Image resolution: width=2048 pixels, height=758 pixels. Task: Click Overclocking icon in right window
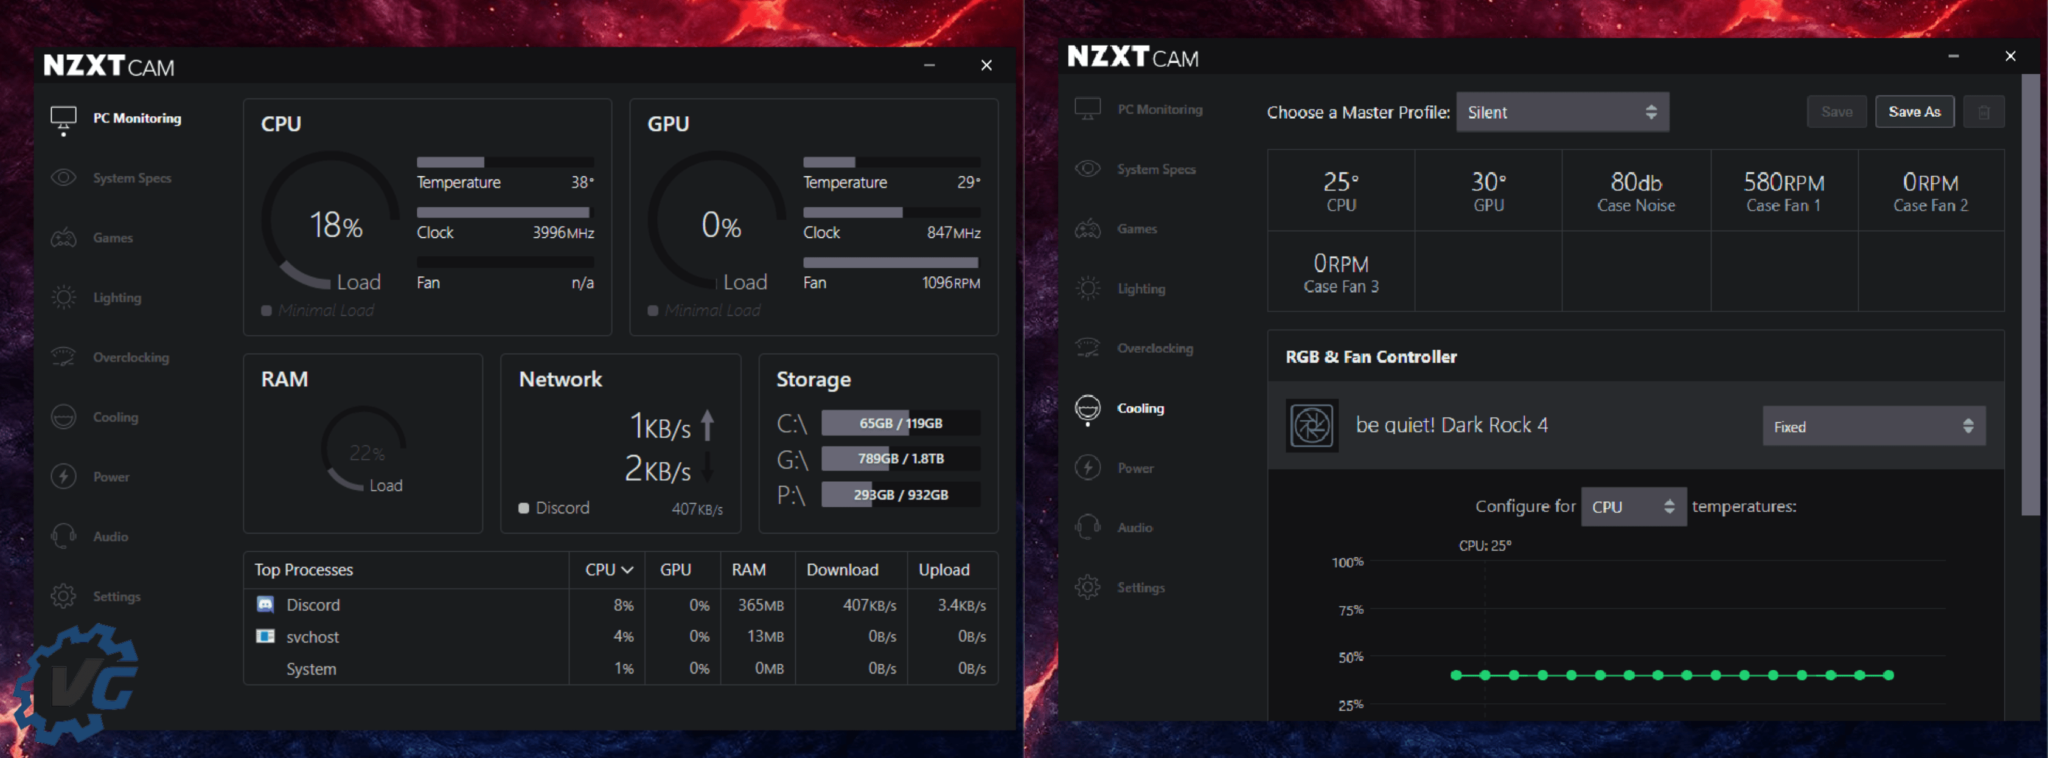1087,348
